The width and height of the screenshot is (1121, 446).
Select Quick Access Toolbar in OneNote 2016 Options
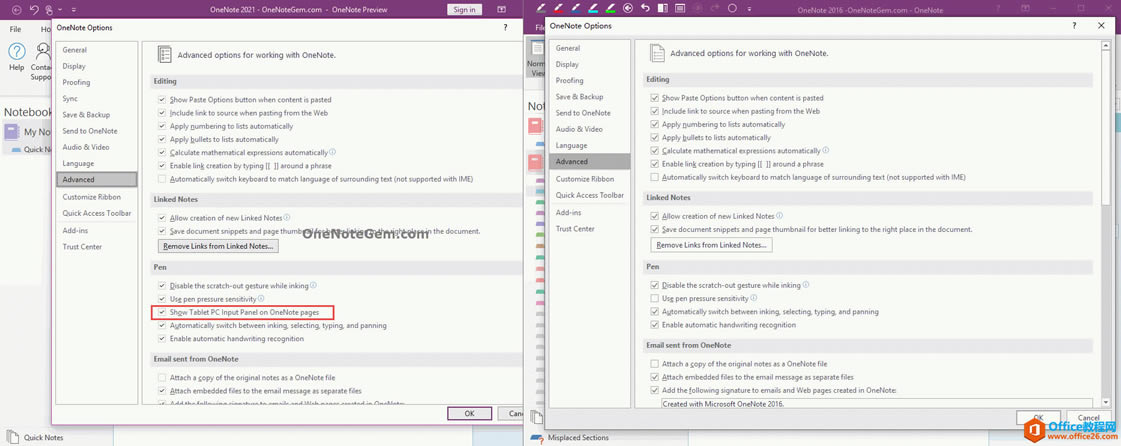tap(589, 195)
